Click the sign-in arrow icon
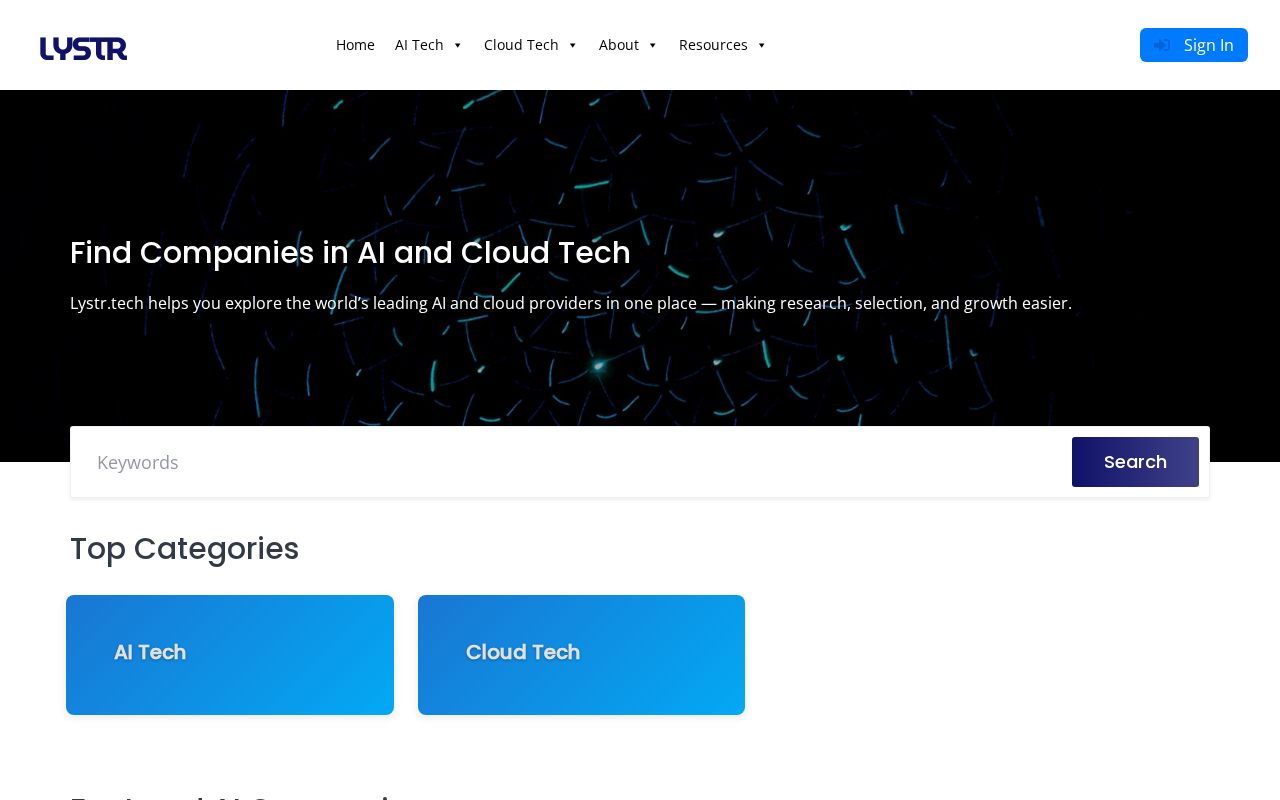The width and height of the screenshot is (1280, 800). 1162,45
